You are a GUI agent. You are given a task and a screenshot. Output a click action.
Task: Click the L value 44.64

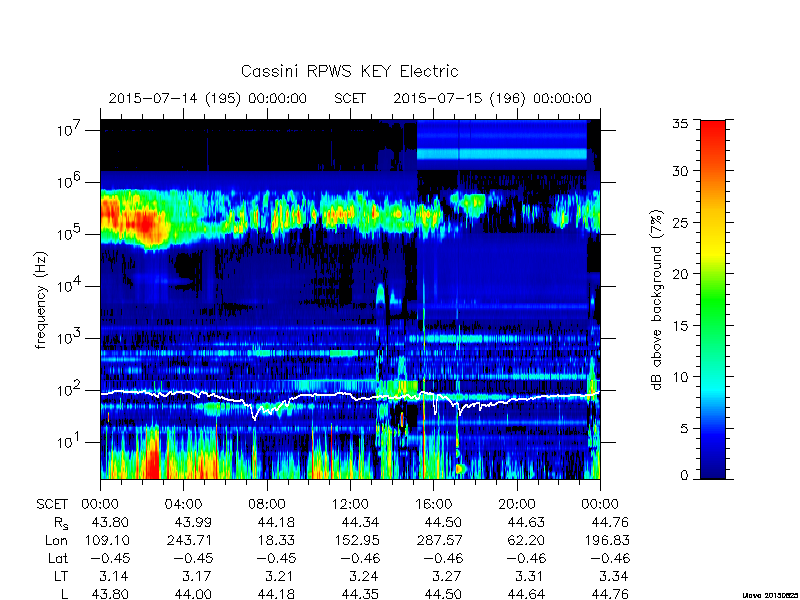point(526,594)
